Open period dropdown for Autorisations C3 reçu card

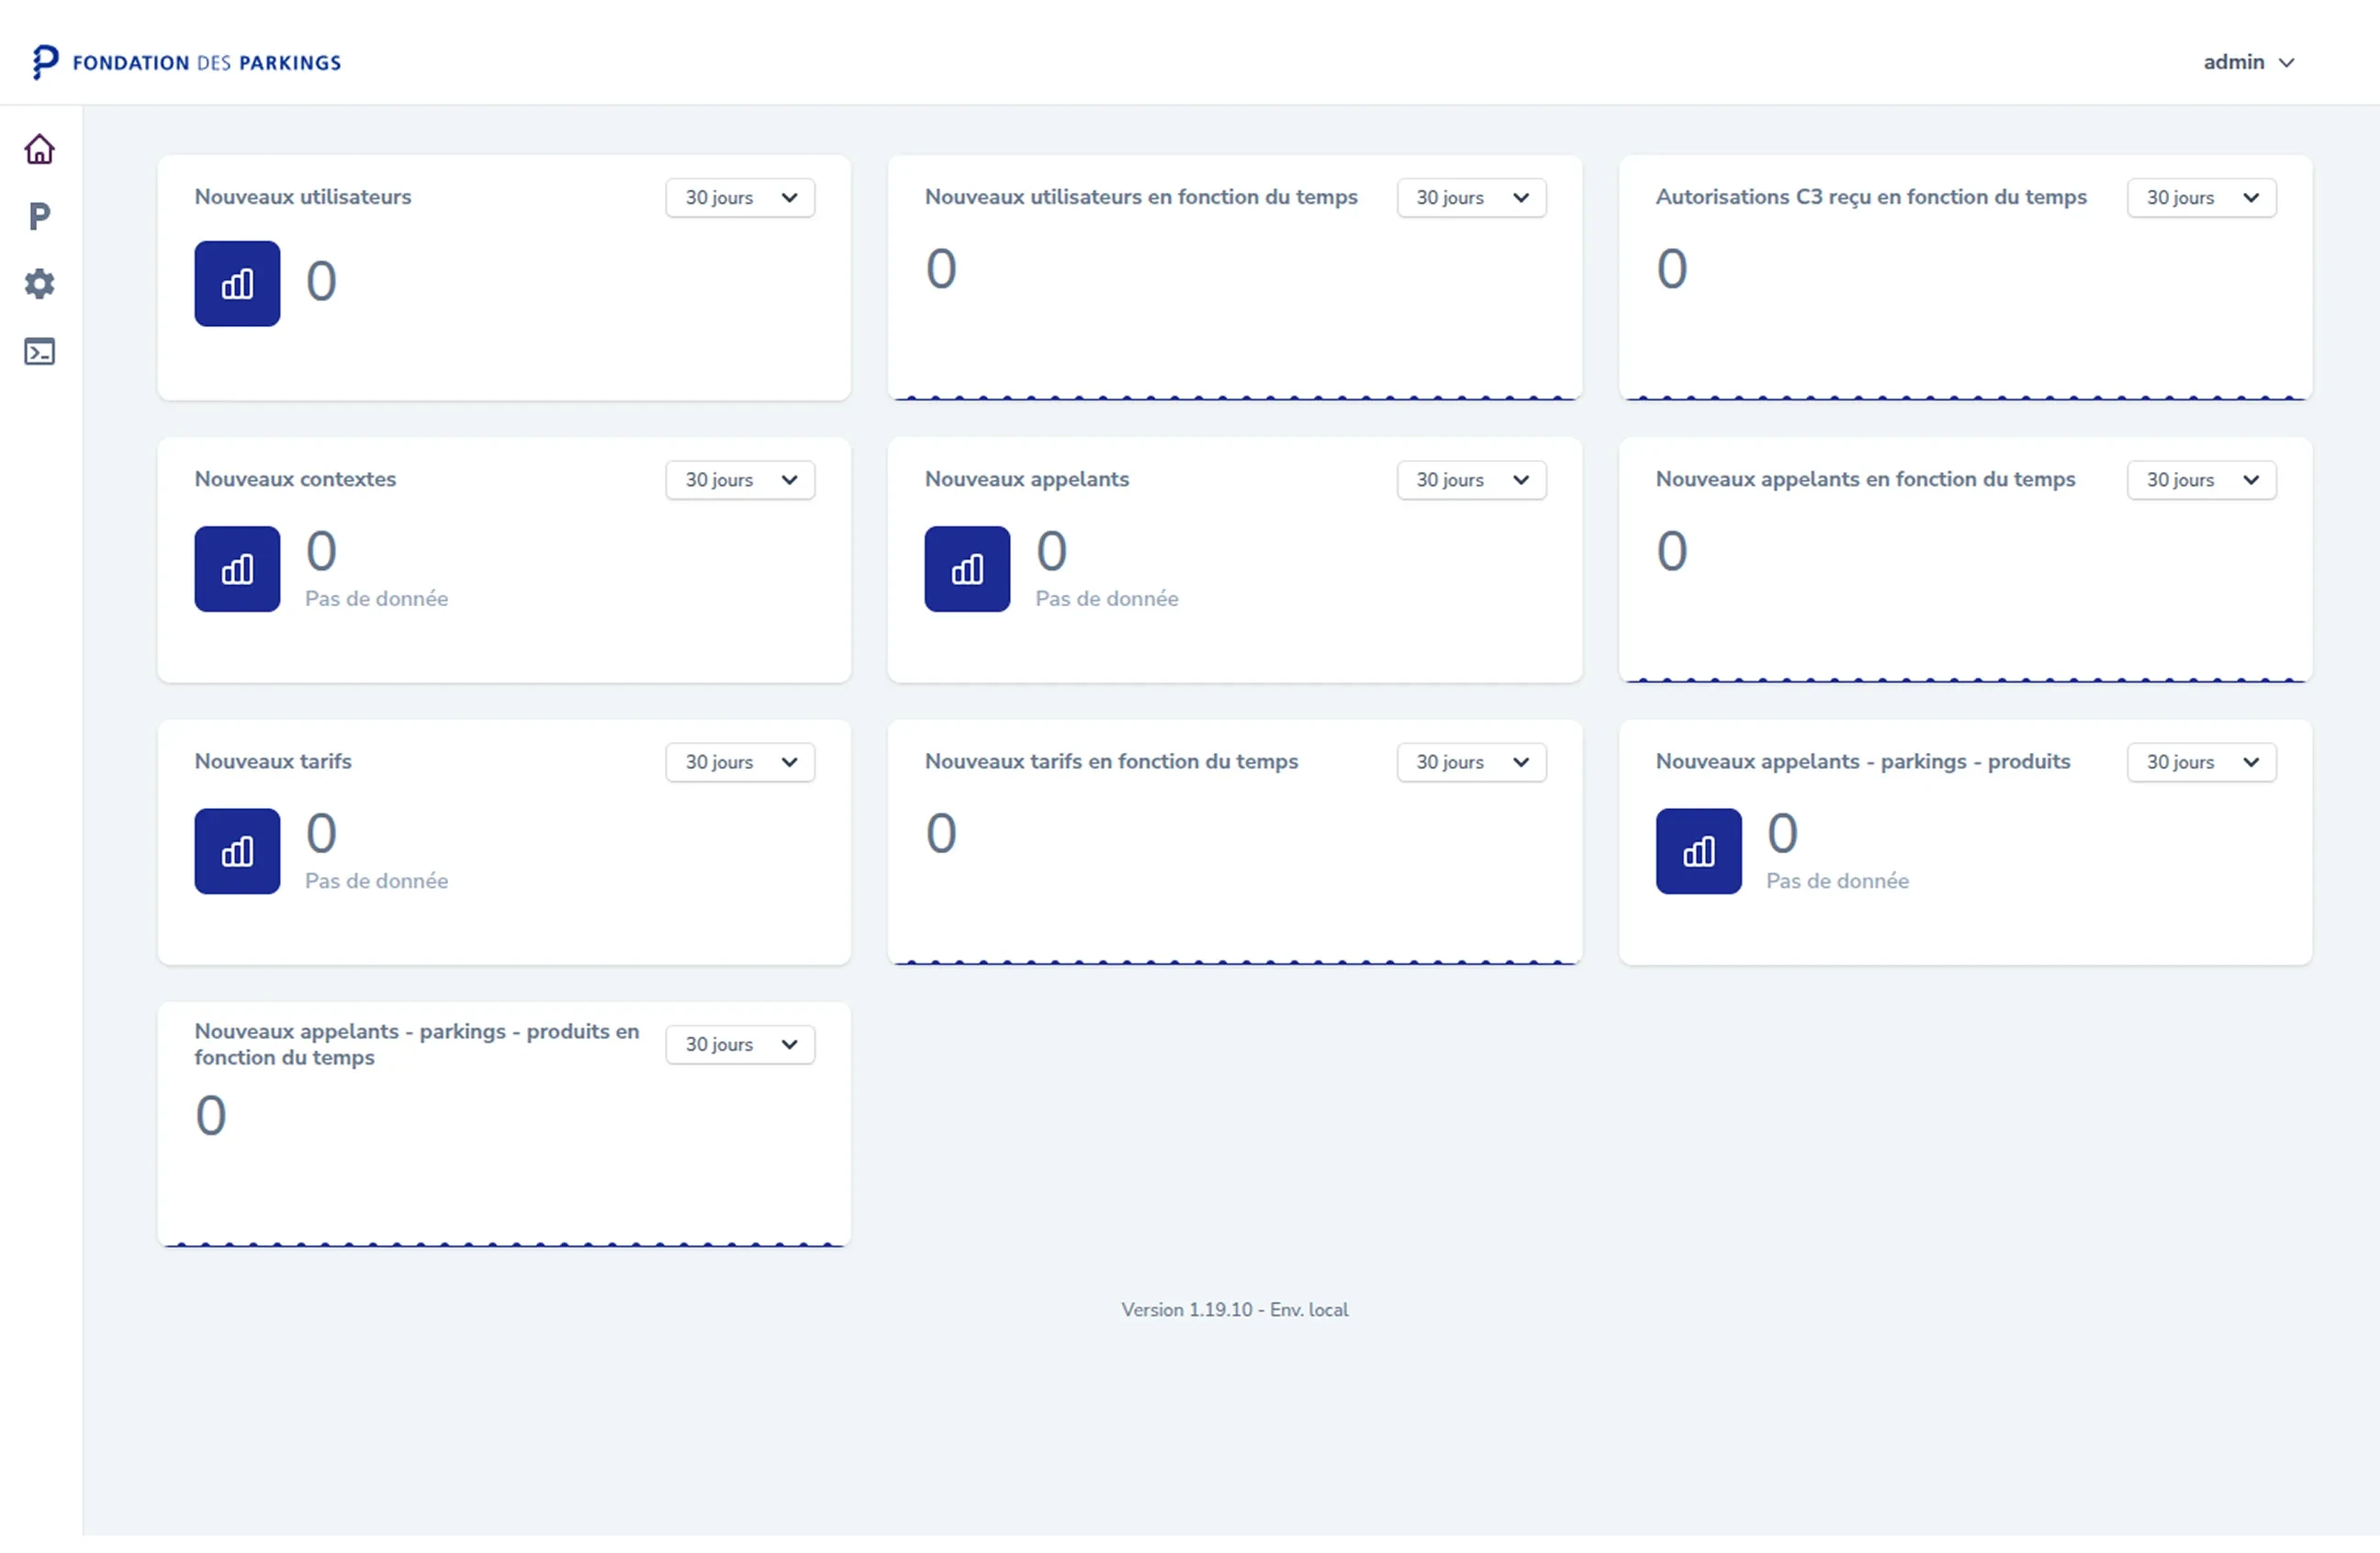coord(2201,198)
